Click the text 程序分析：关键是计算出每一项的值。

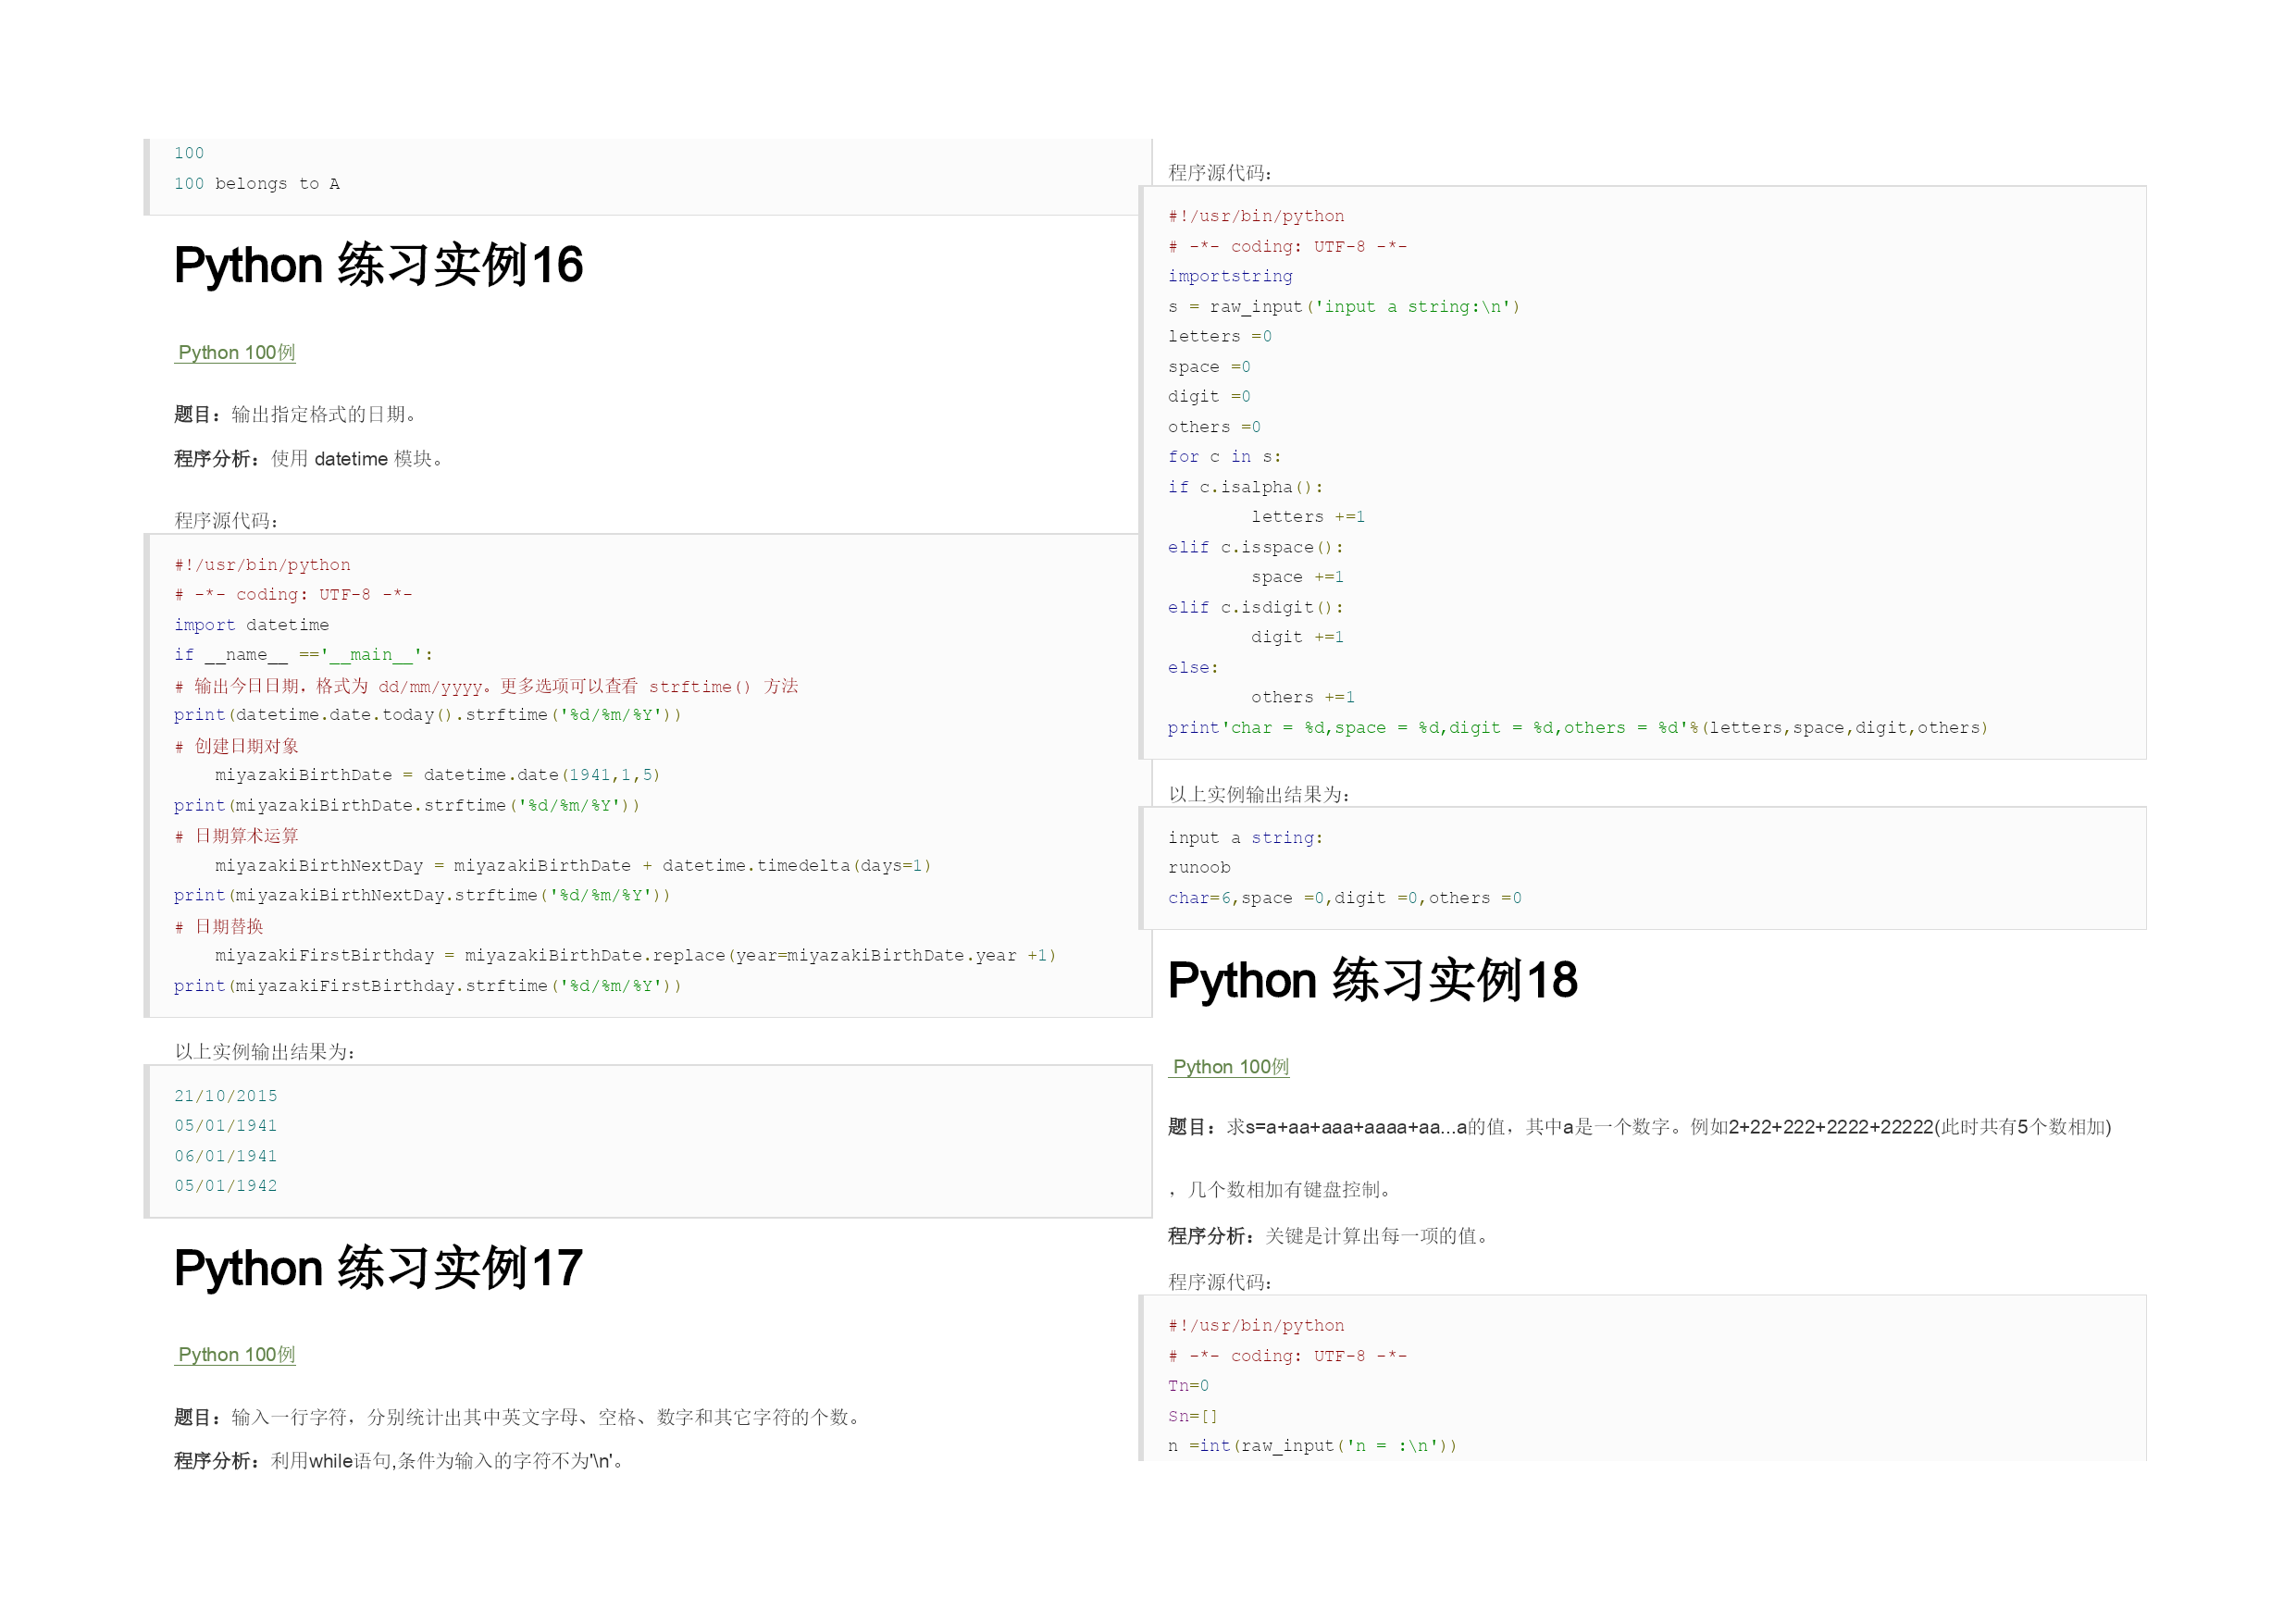[1330, 1236]
